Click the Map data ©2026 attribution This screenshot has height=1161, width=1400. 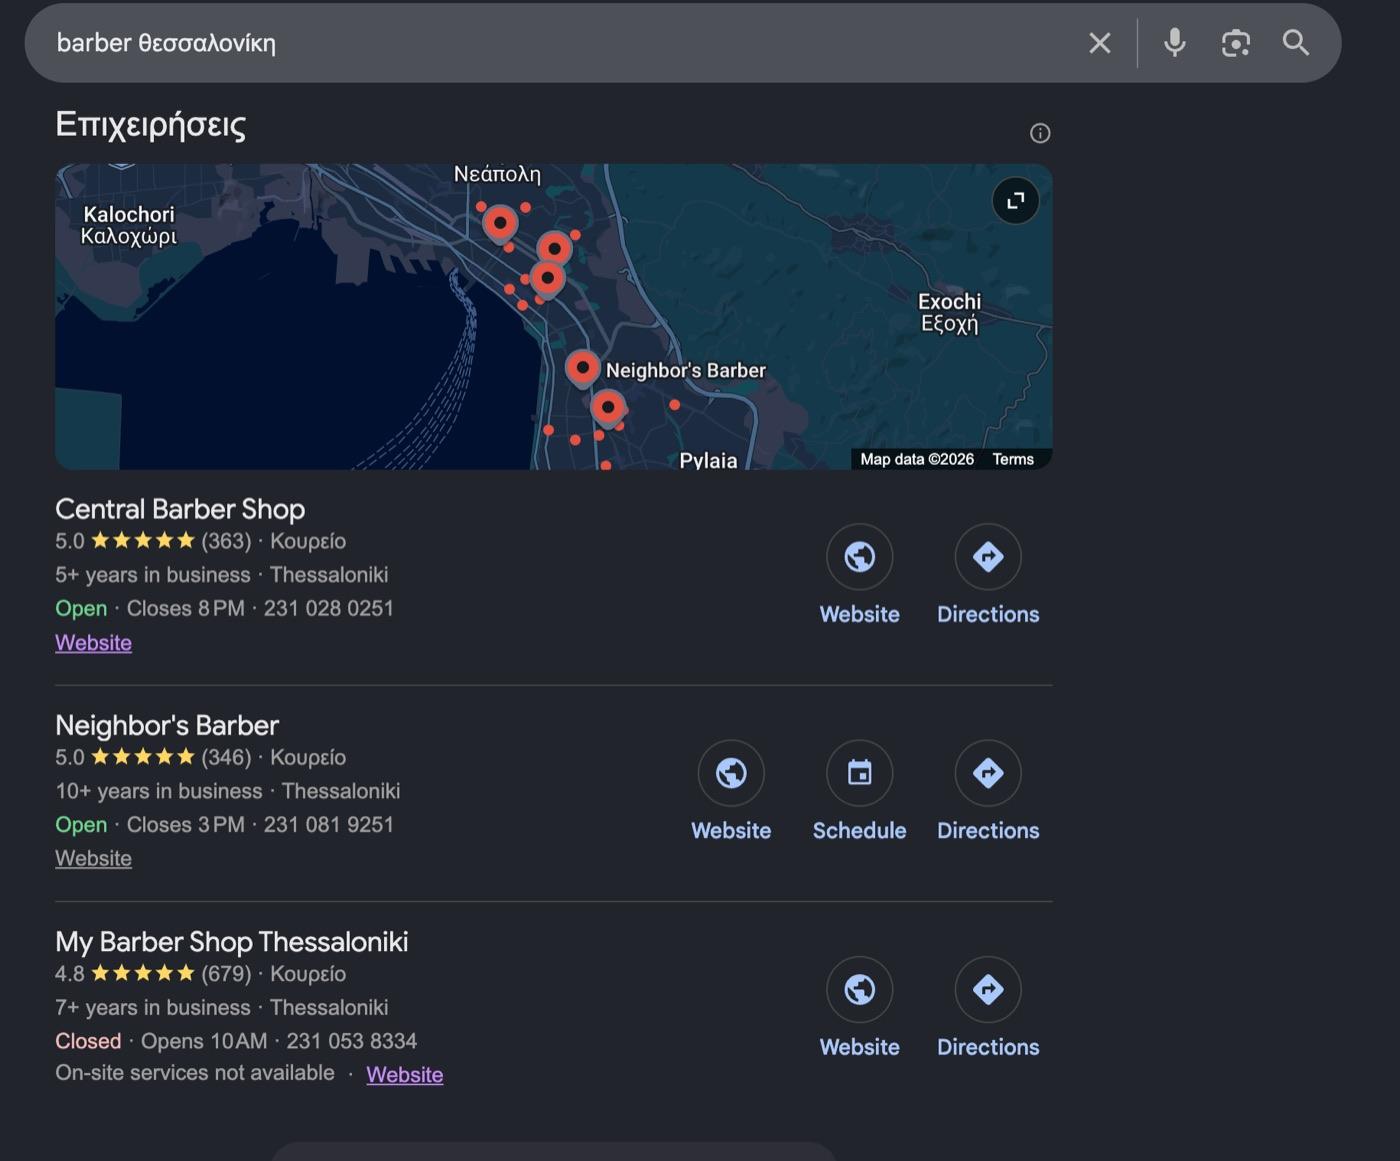click(x=917, y=459)
